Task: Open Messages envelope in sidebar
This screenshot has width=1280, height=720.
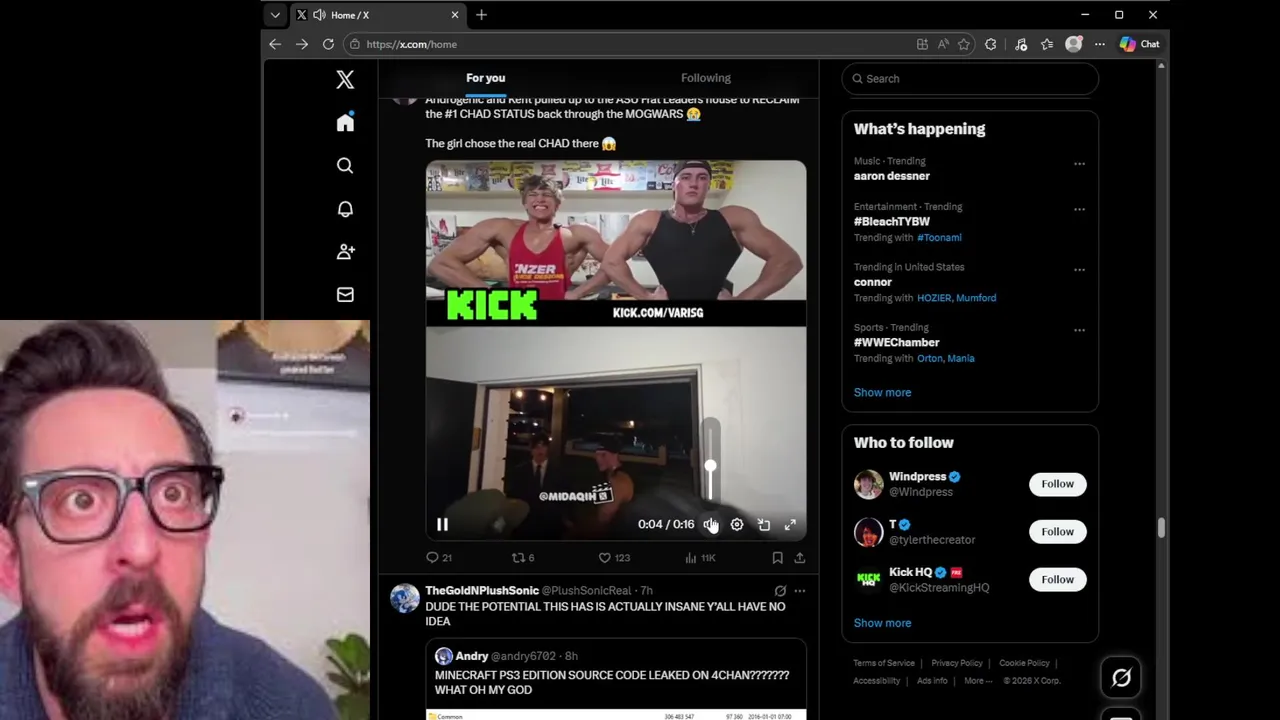Action: [x=345, y=295]
